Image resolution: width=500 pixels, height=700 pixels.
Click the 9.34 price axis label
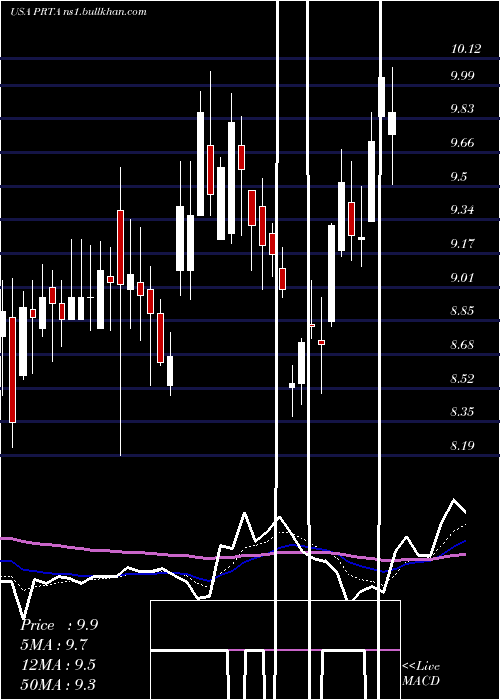coord(462,210)
